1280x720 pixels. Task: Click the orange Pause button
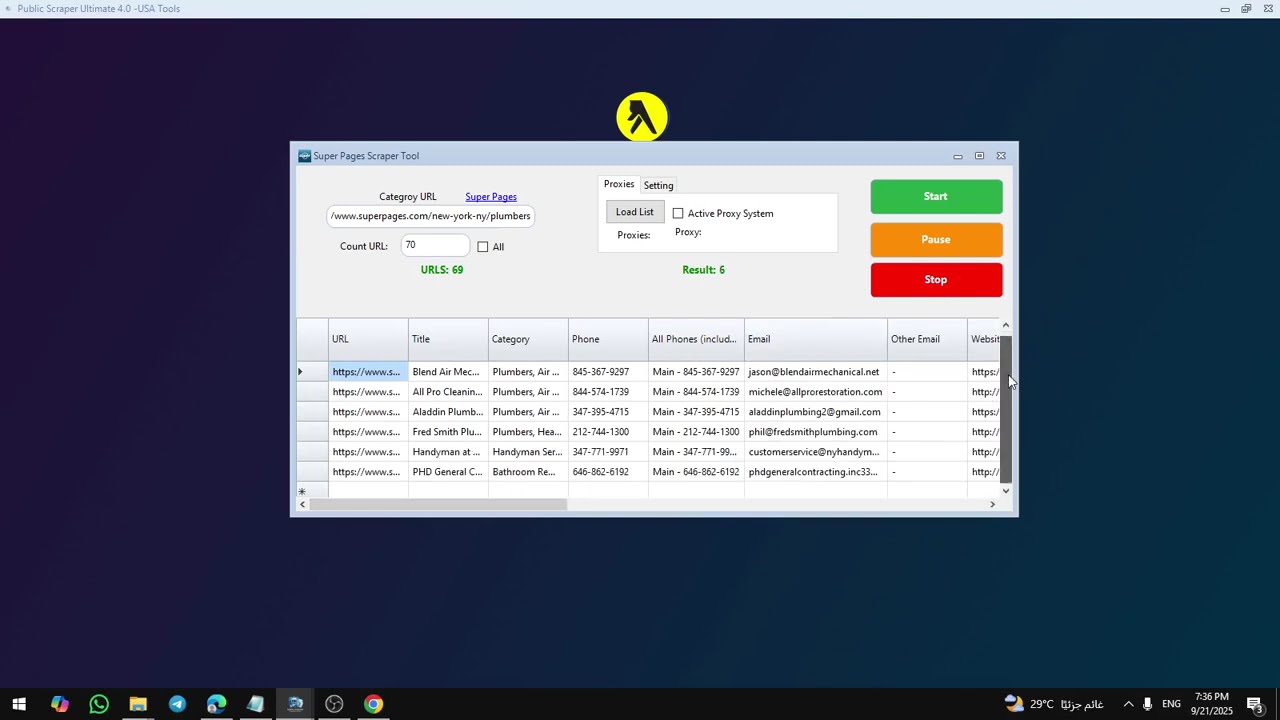[936, 240]
